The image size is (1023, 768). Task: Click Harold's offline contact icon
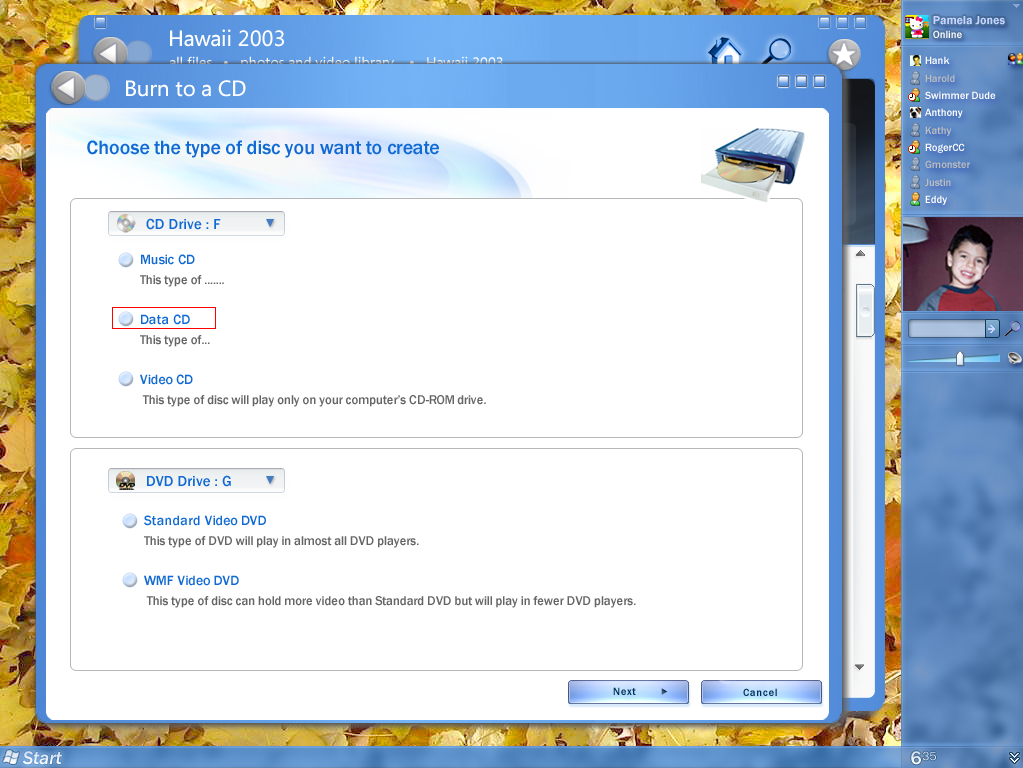point(915,78)
